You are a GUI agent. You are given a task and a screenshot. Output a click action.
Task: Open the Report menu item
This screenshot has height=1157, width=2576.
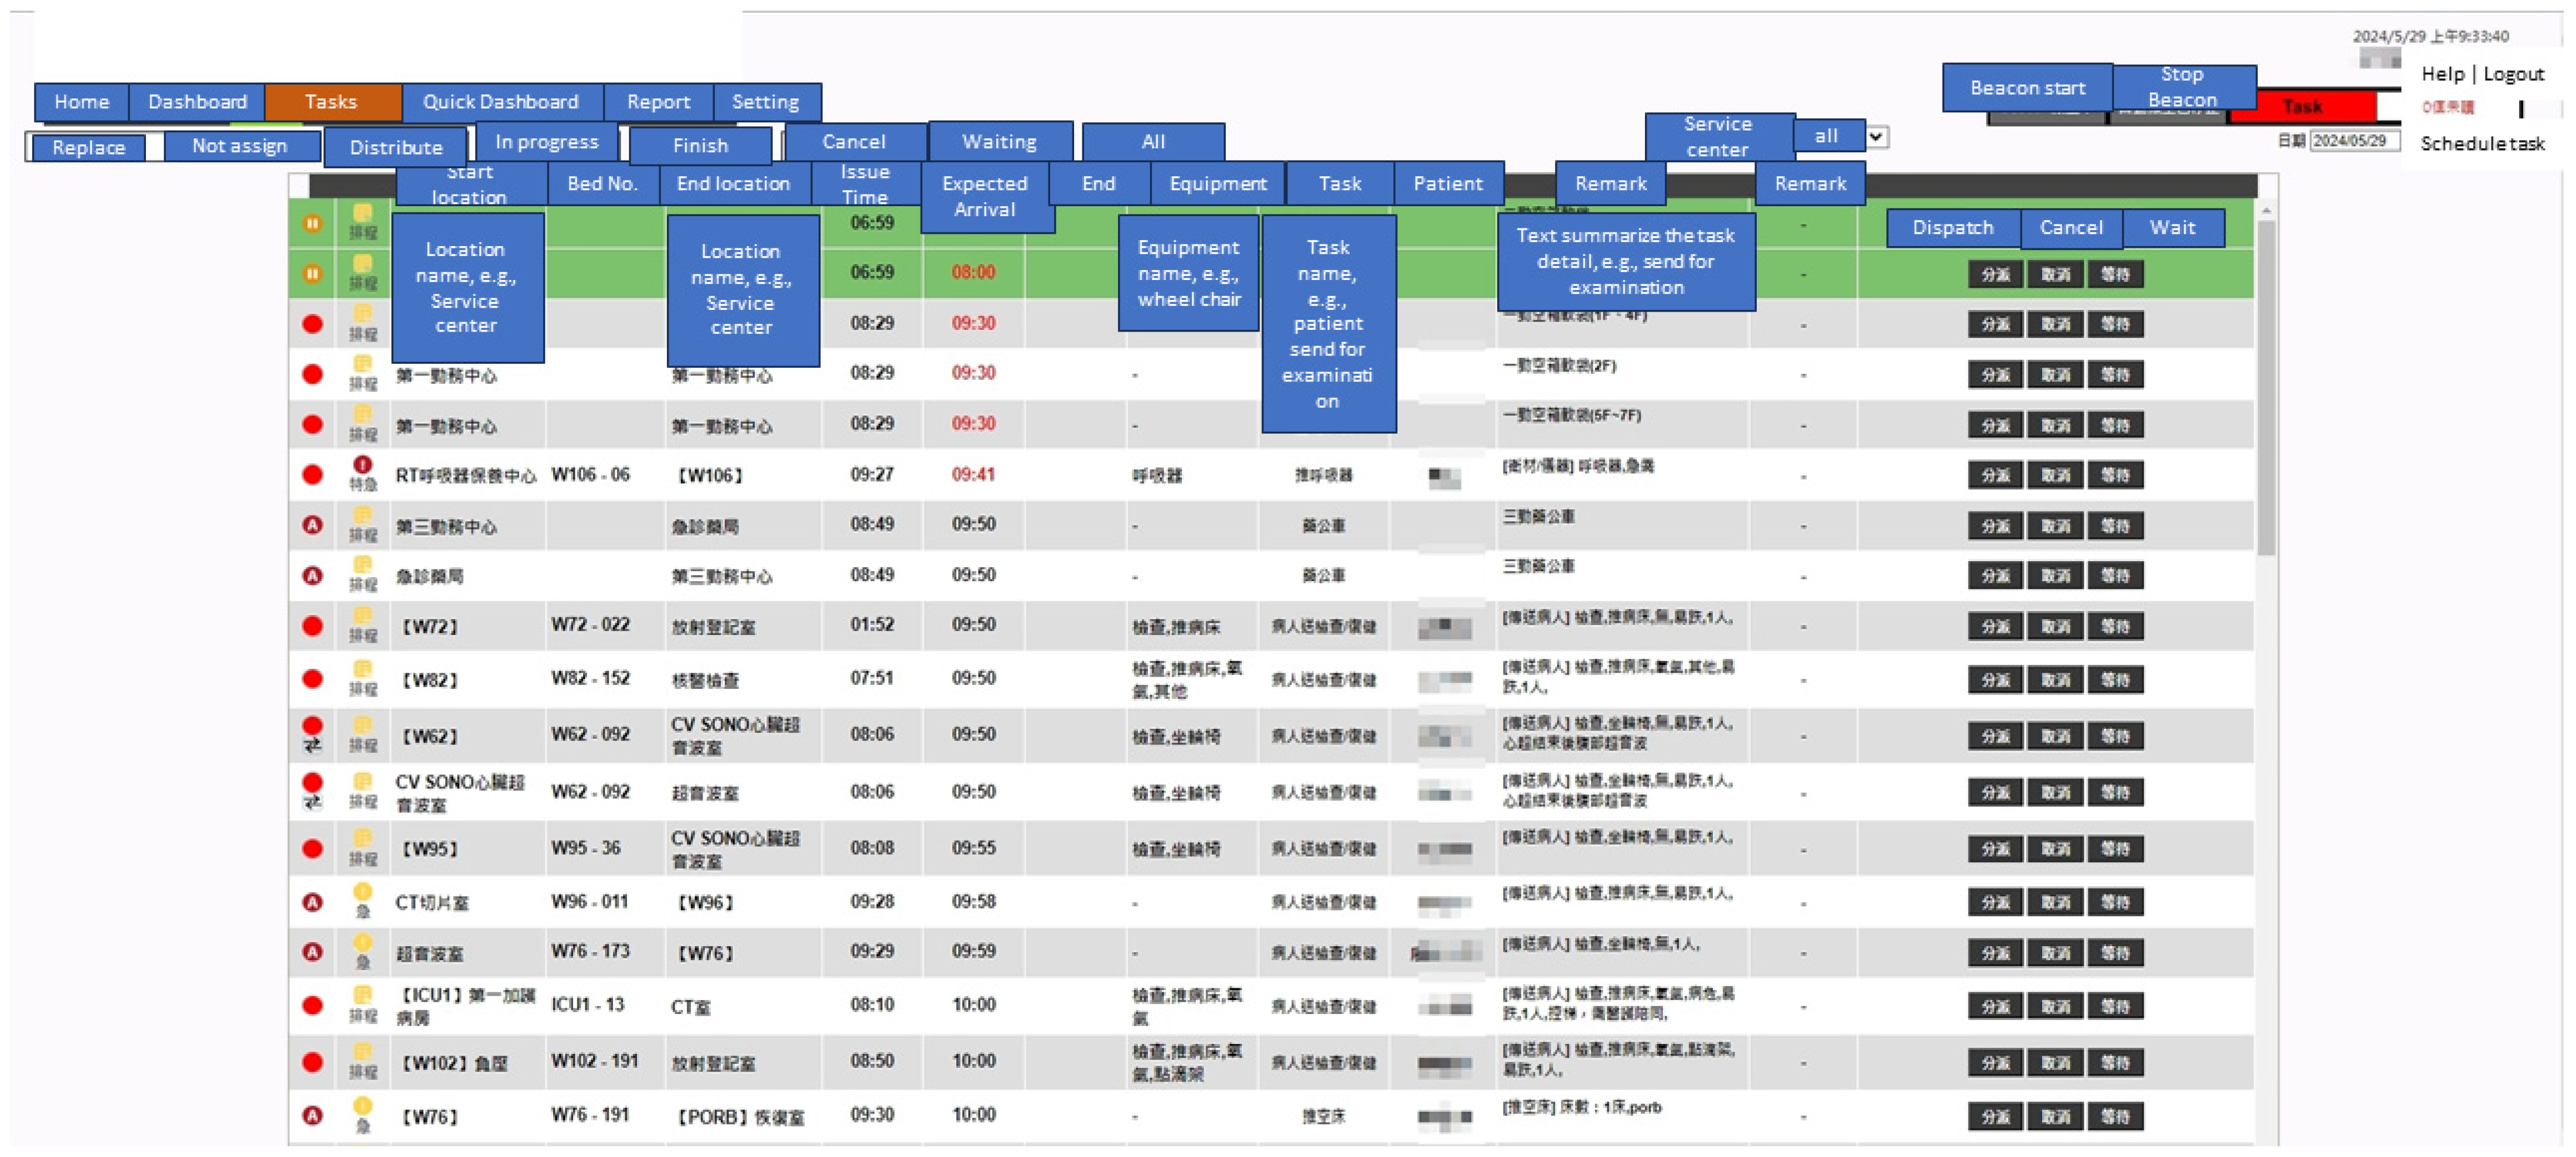(x=658, y=102)
